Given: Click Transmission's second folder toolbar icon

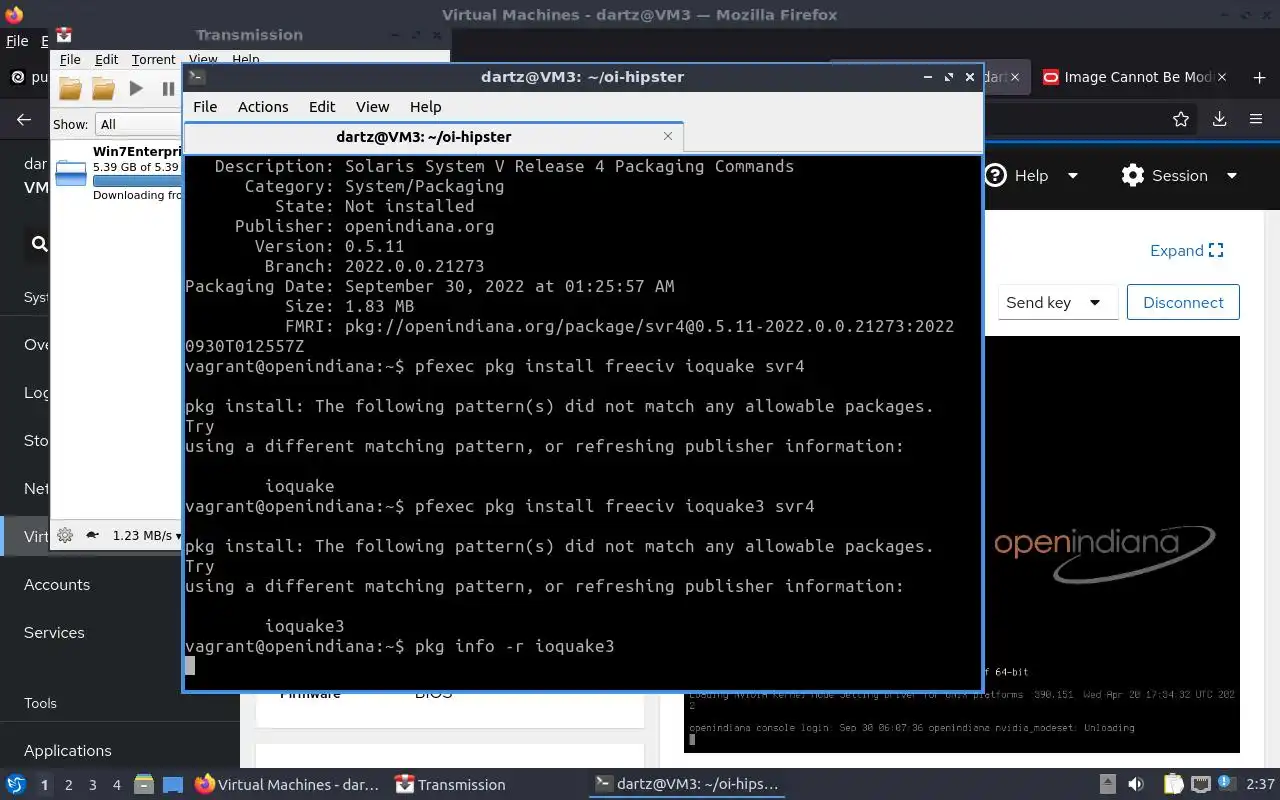Looking at the screenshot, I should (103, 89).
